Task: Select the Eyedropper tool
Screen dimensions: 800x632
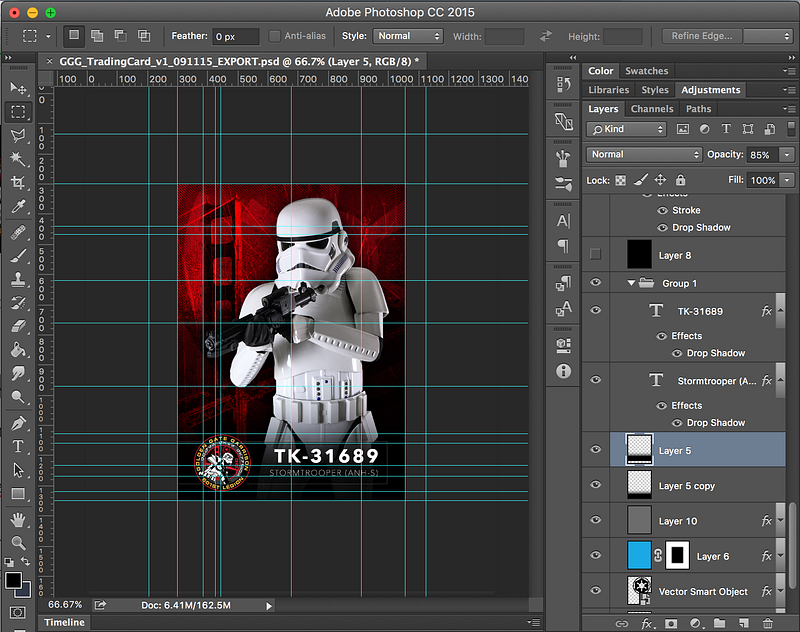Action: tap(18, 206)
